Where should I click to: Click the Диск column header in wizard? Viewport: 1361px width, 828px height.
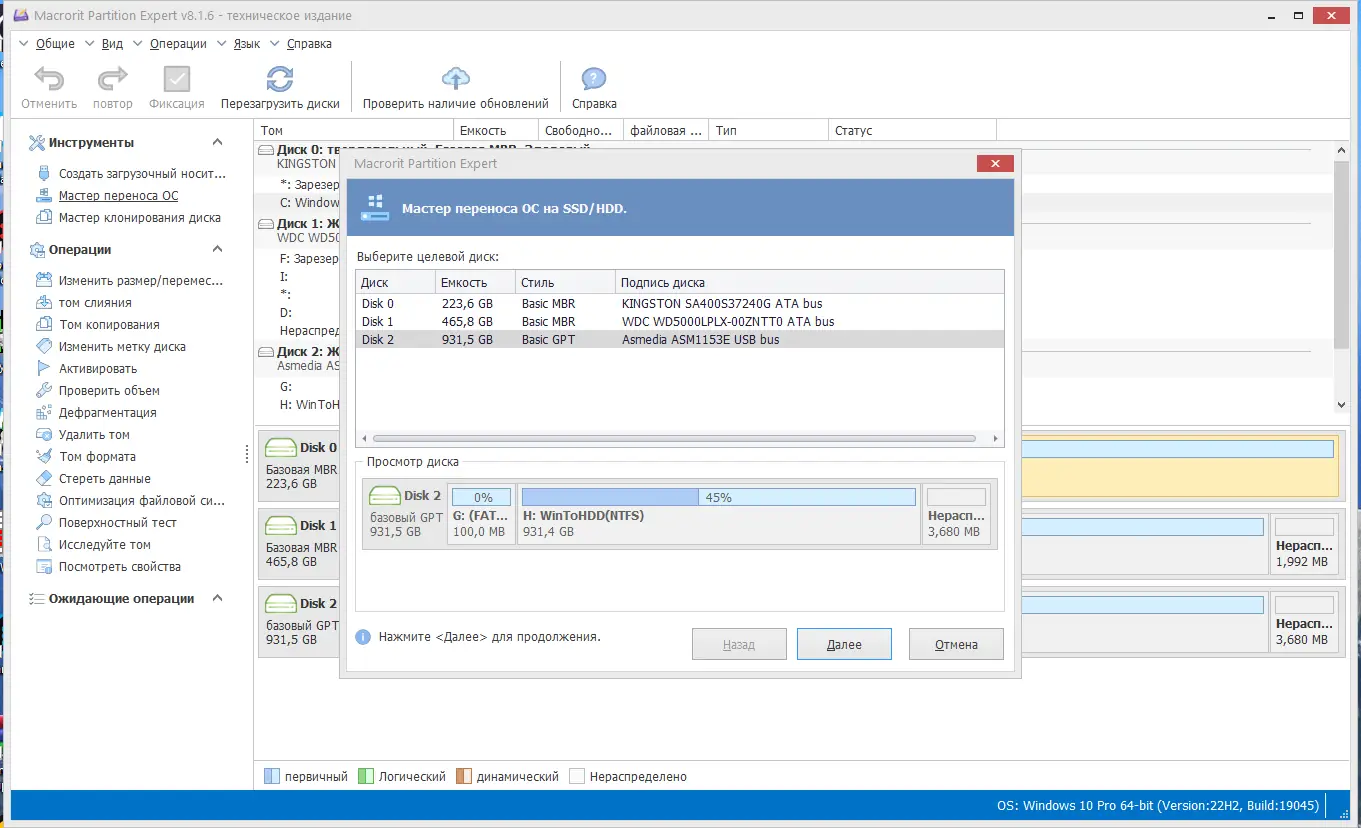(x=396, y=282)
